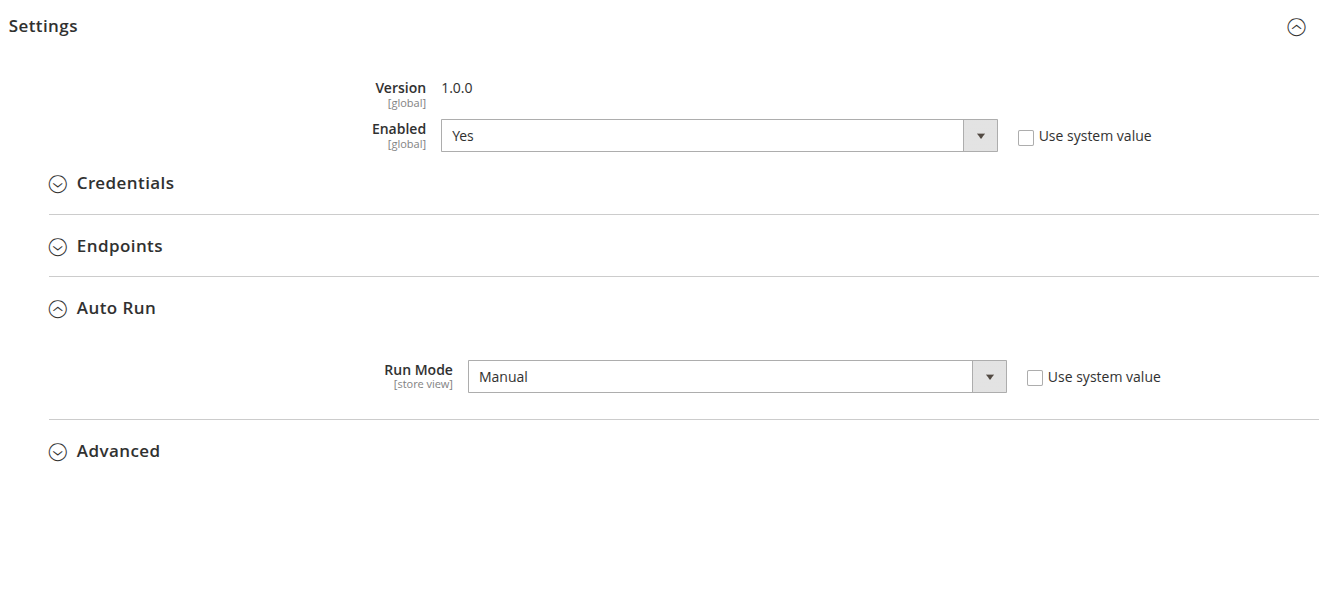Click the Credentials circle chevron icon
The width and height of the screenshot is (1332, 614).
coord(58,184)
